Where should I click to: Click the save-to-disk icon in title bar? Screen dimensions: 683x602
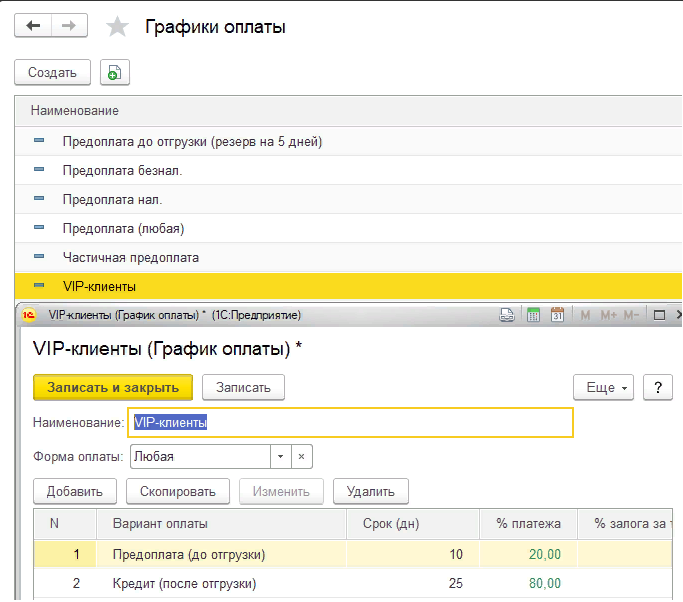click(508, 315)
